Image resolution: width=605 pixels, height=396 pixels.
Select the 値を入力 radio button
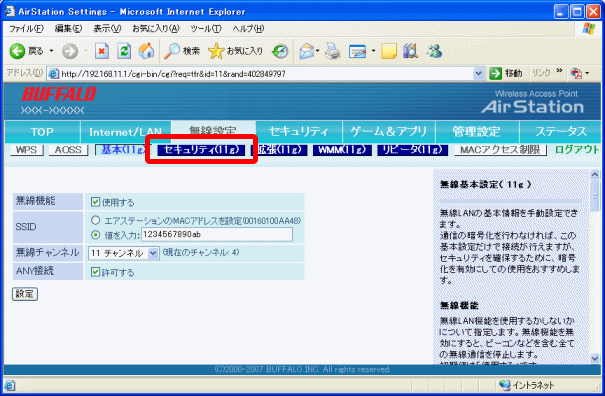pos(95,234)
